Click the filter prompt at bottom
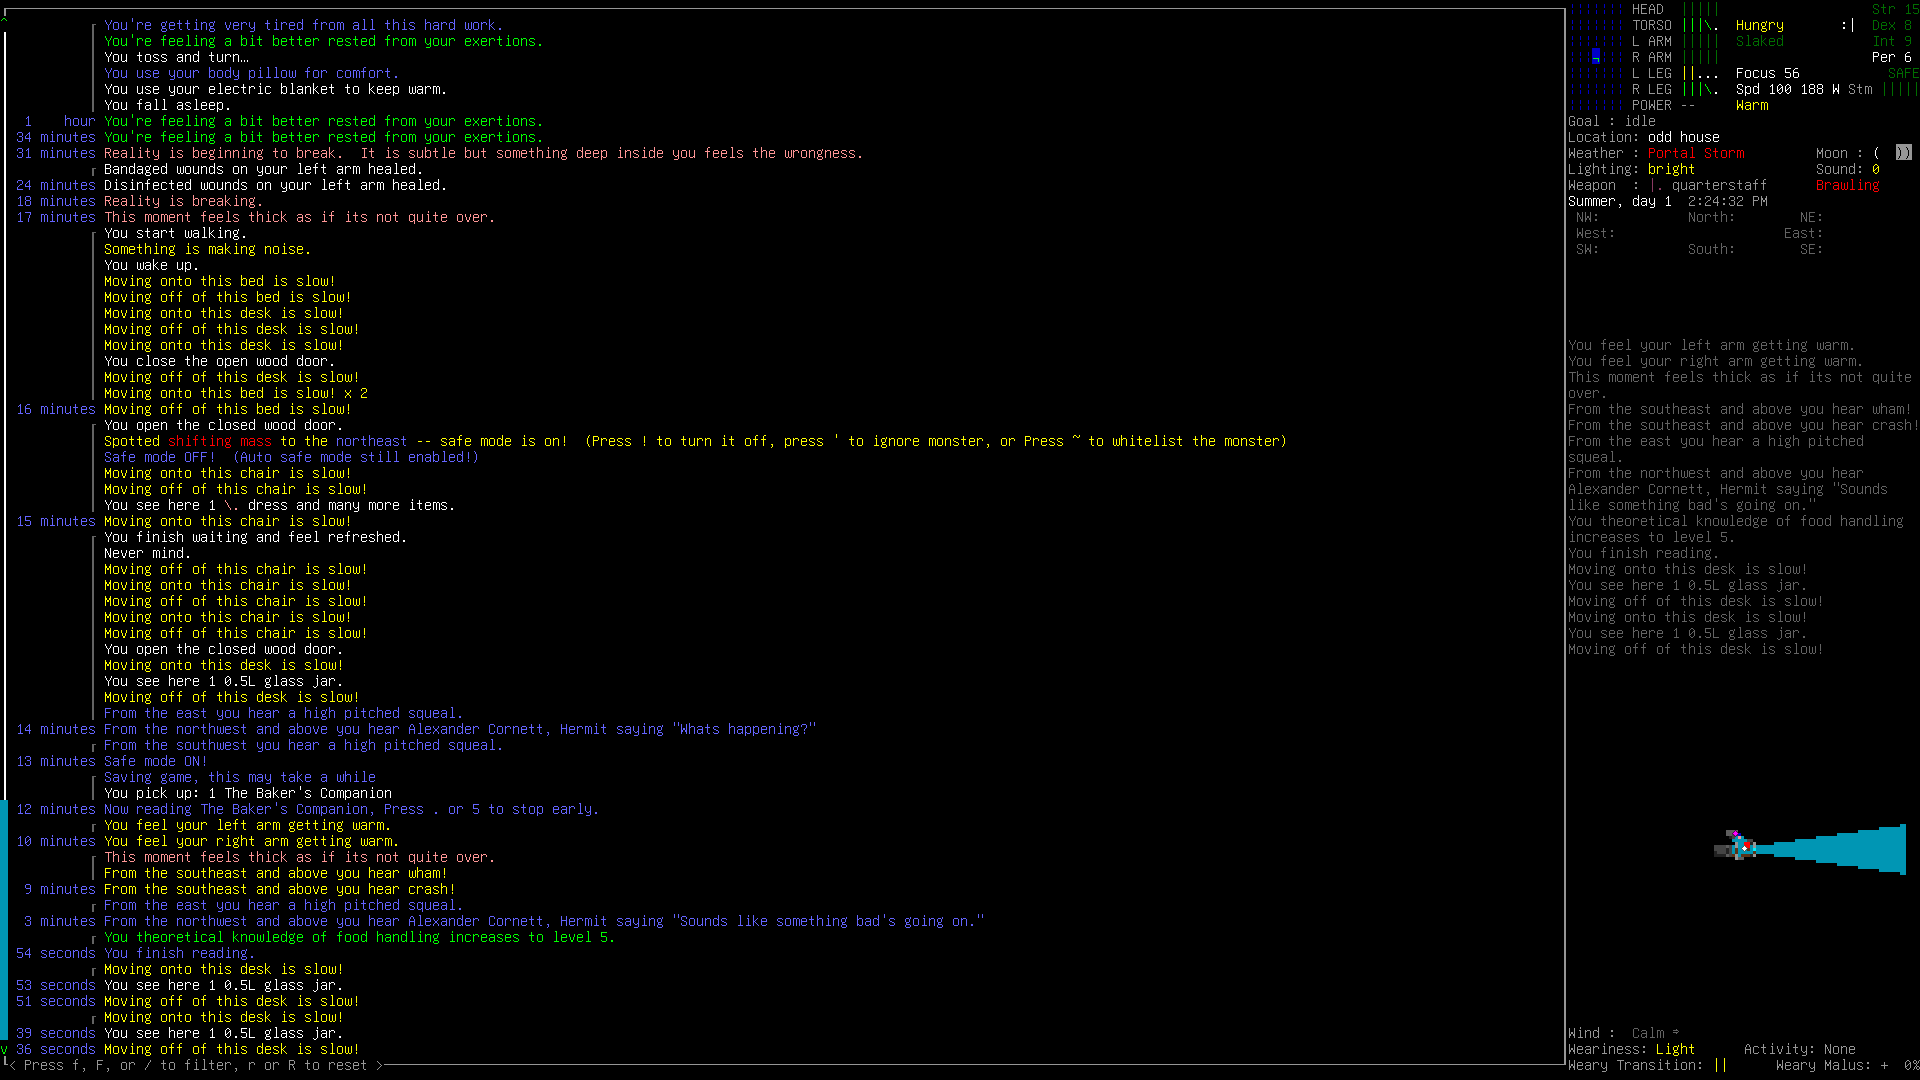Screen dimensions: 1920x1080 [x=195, y=1065]
